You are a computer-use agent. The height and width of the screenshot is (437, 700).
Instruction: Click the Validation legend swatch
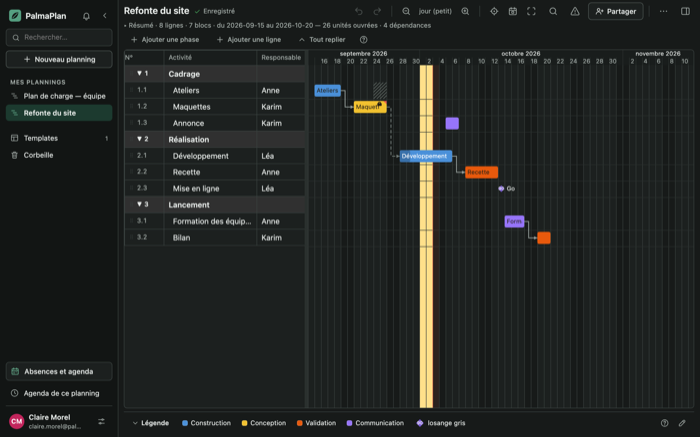[300, 423]
